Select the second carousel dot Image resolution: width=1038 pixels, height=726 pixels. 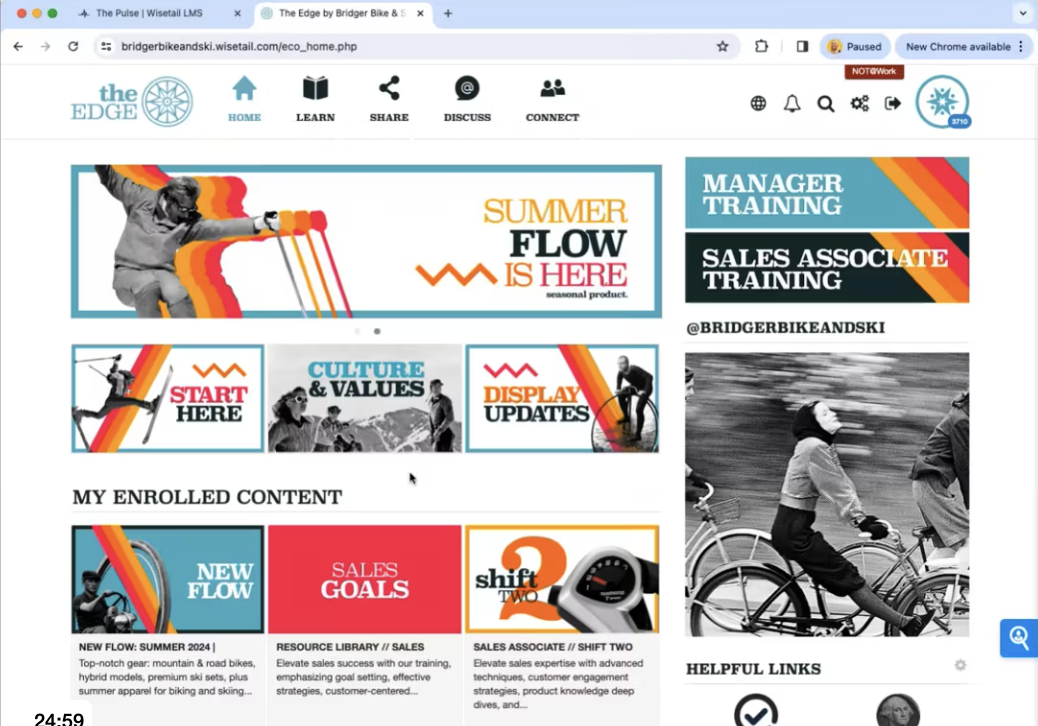point(377,331)
